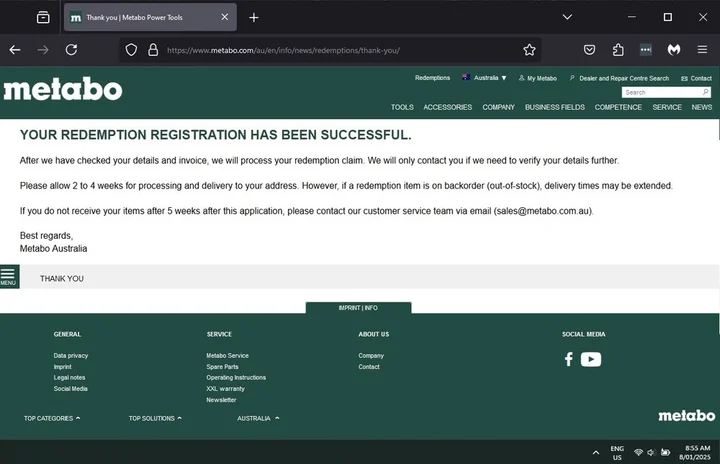Click the Facebook icon in footer
Viewport: 720px width, 464px height.
568,359
